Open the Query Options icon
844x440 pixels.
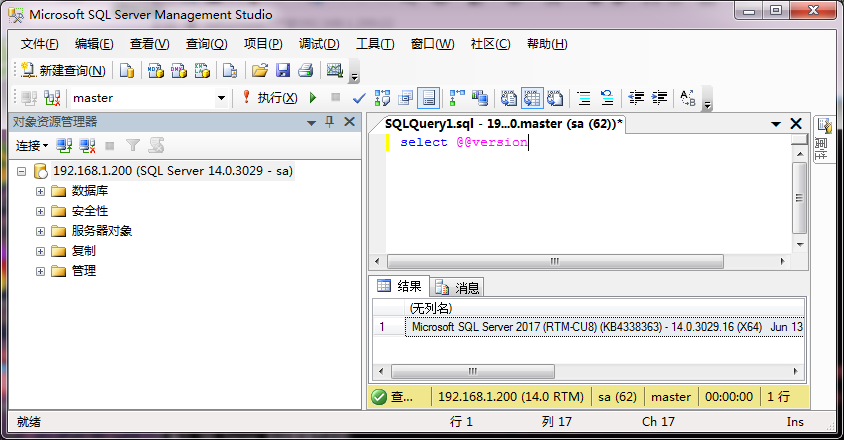[x=405, y=98]
